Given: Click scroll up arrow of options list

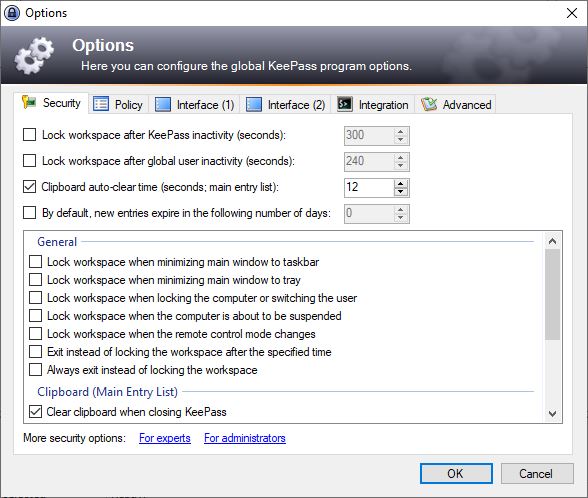Looking at the screenshot, I should pyautogui.click(x=552, y=241).
